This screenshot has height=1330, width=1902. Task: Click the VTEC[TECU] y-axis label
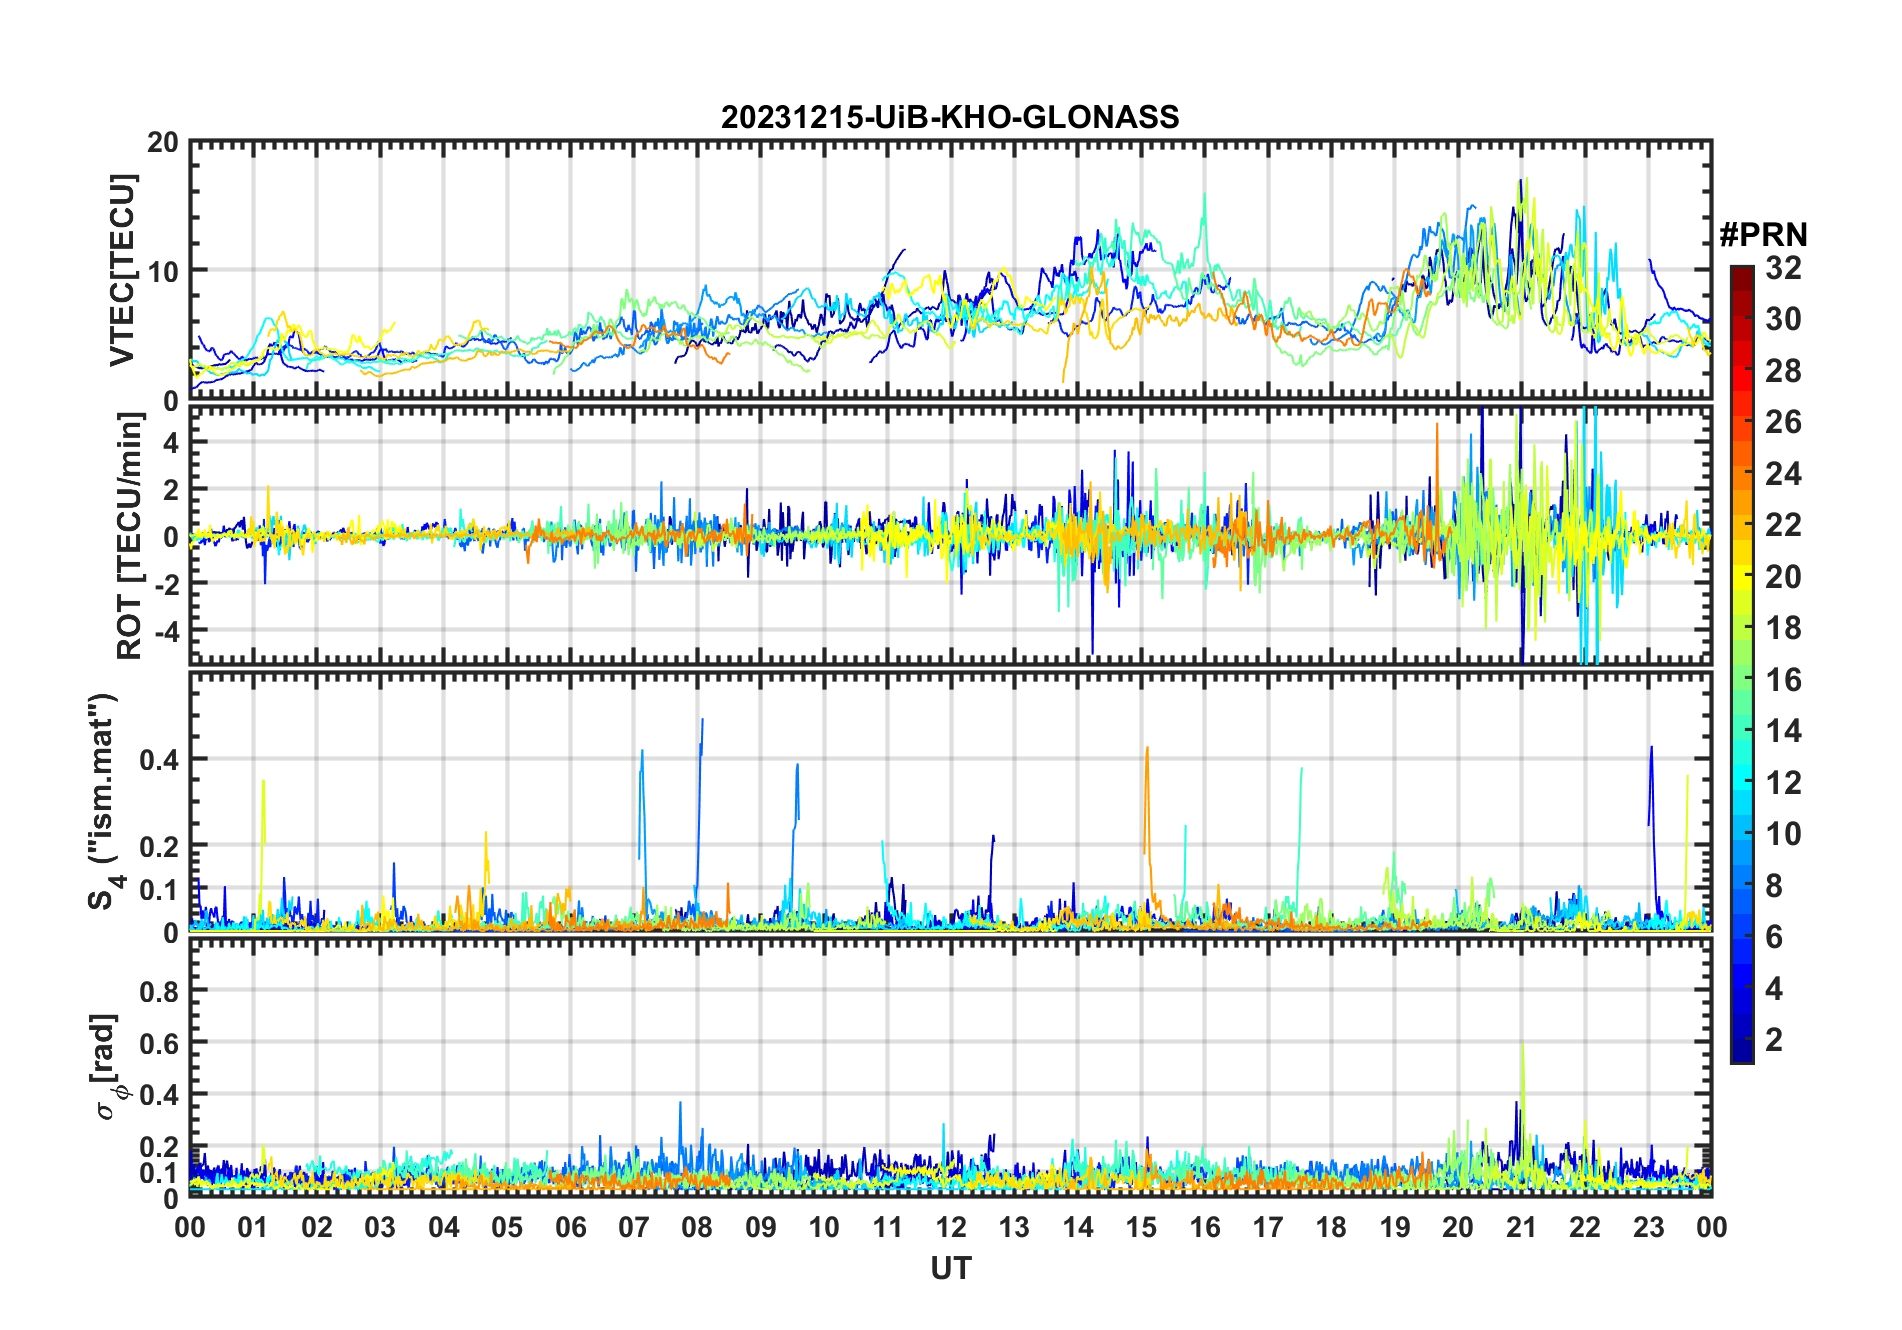tap(122, 270)
